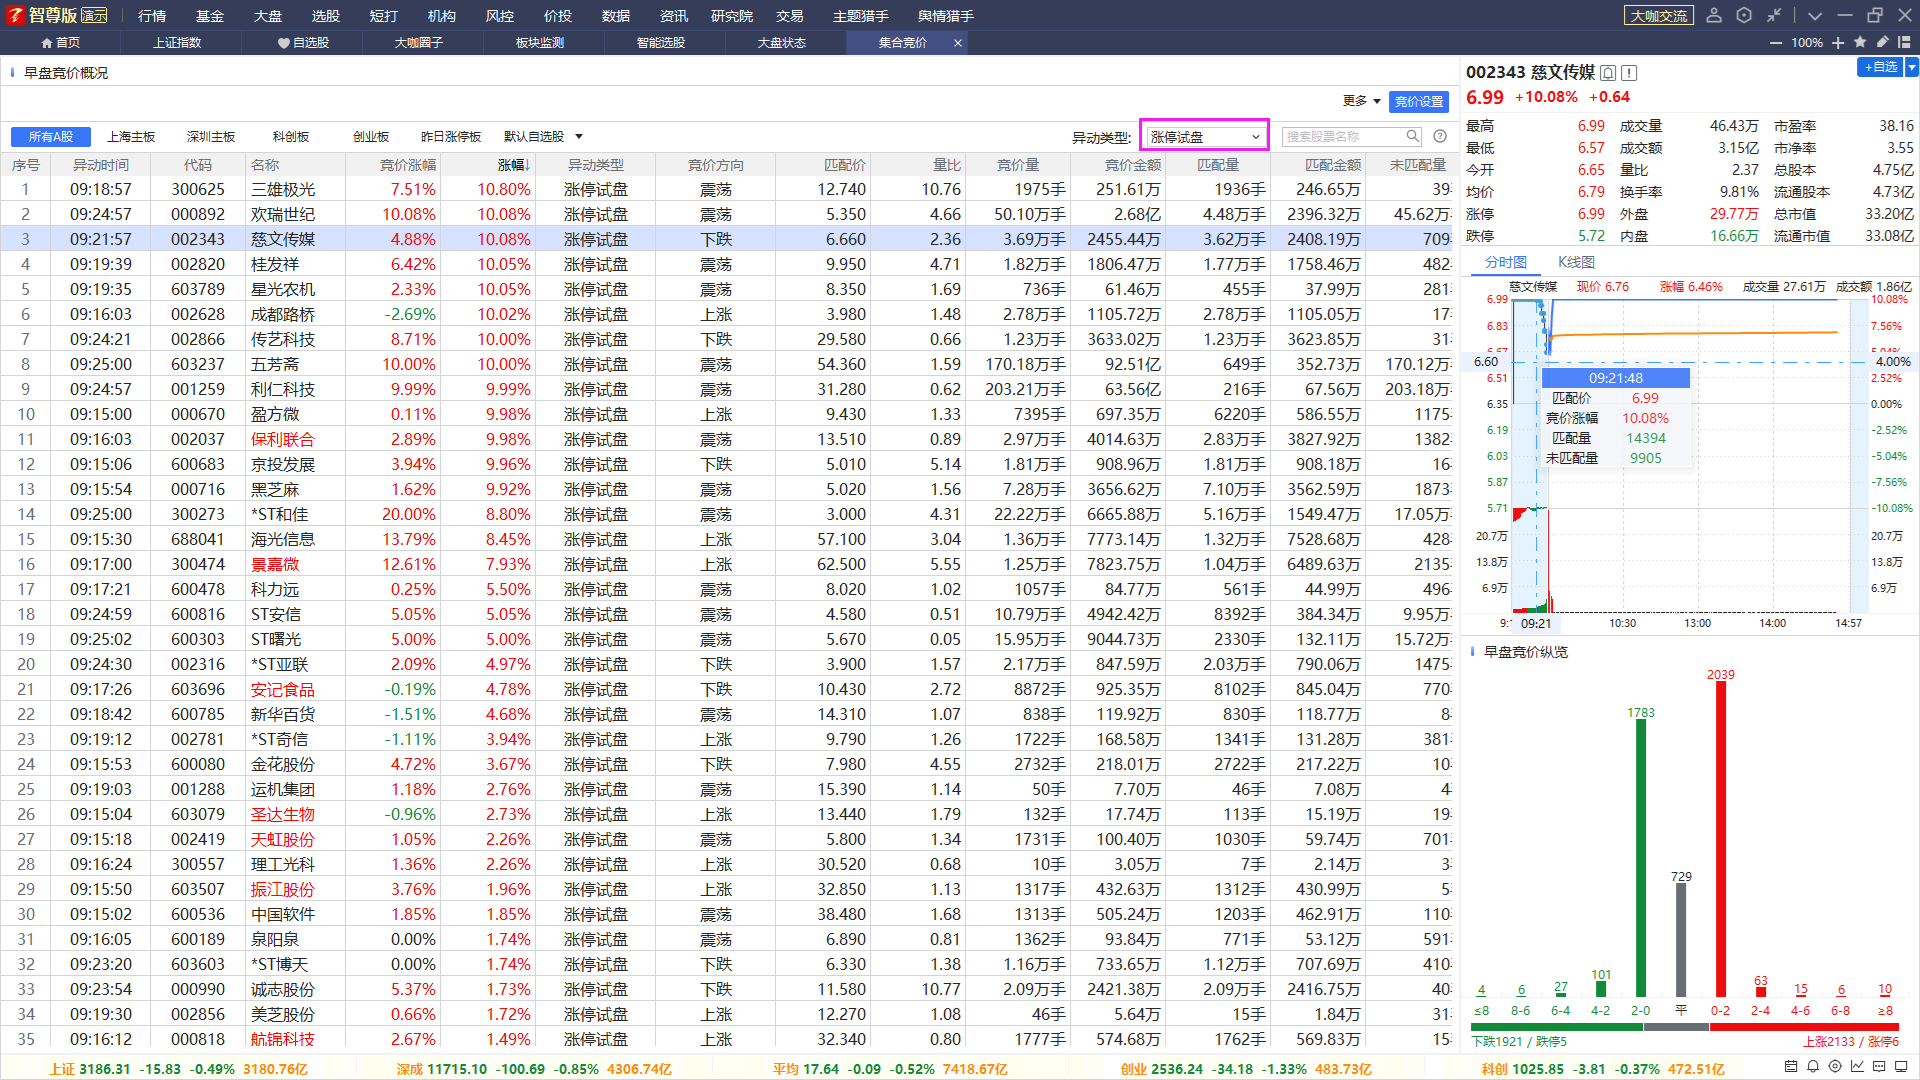Click the 大咖交流 button
This screenshot has width=1920, height=1080.
point(1659,15)
